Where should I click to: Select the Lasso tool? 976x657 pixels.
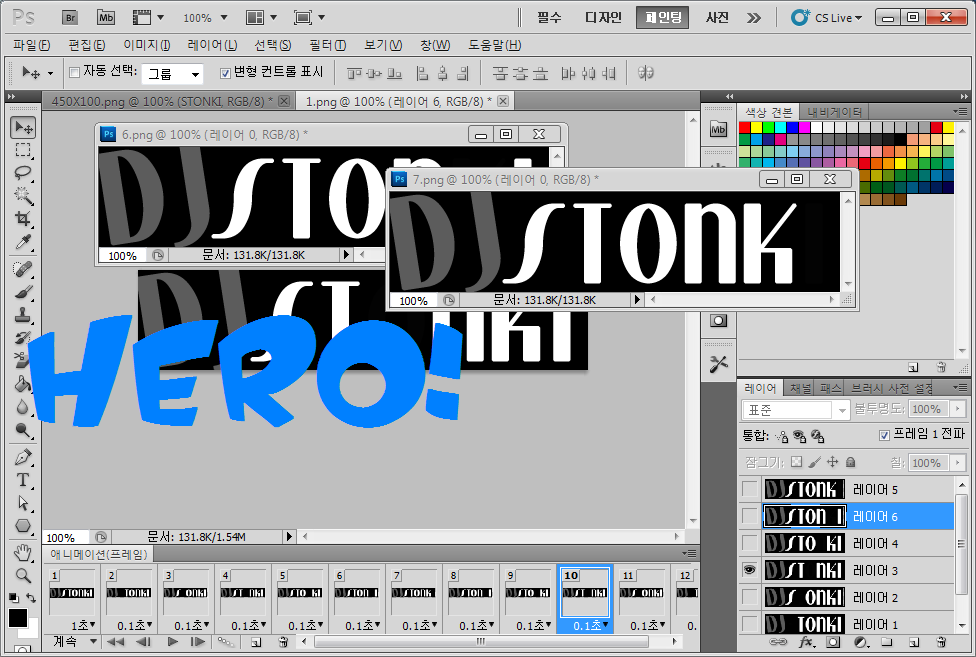23,173
